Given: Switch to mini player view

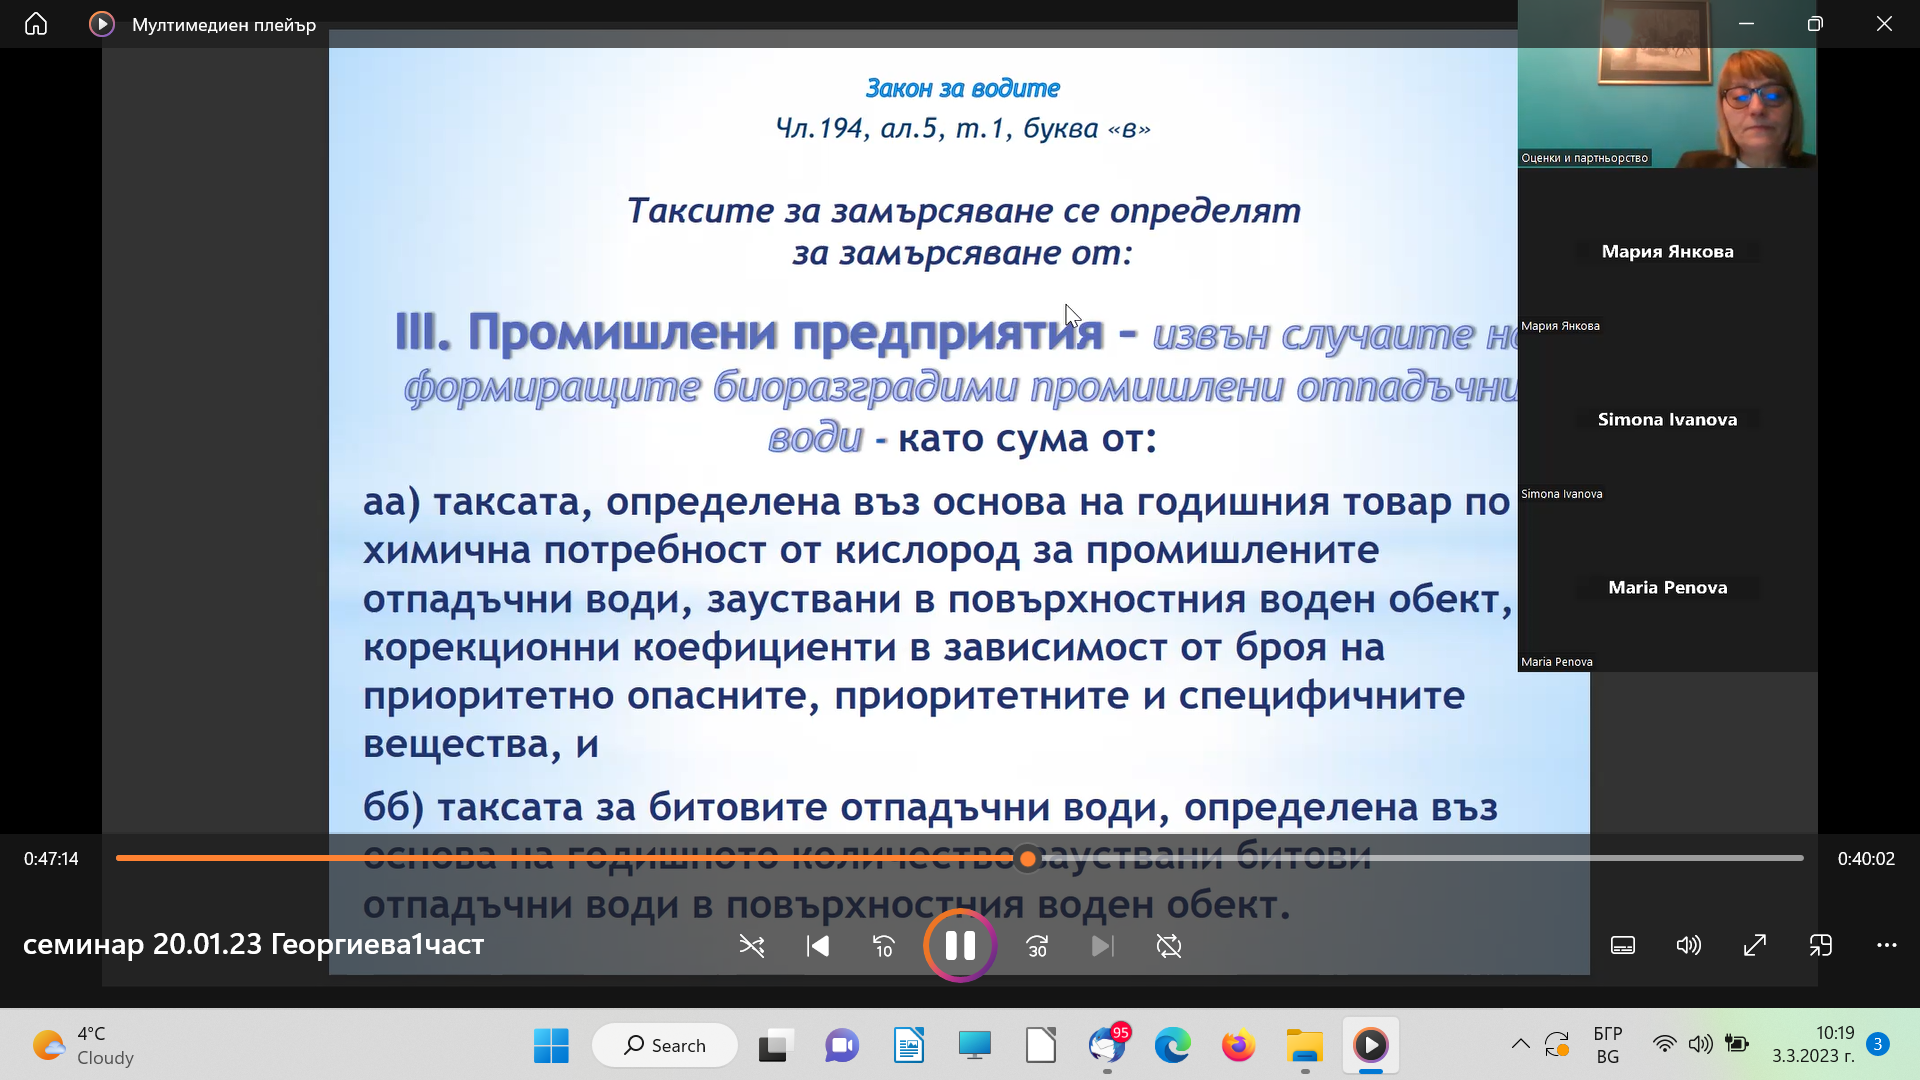Looking at the screenshot, I should (1821, 946).
